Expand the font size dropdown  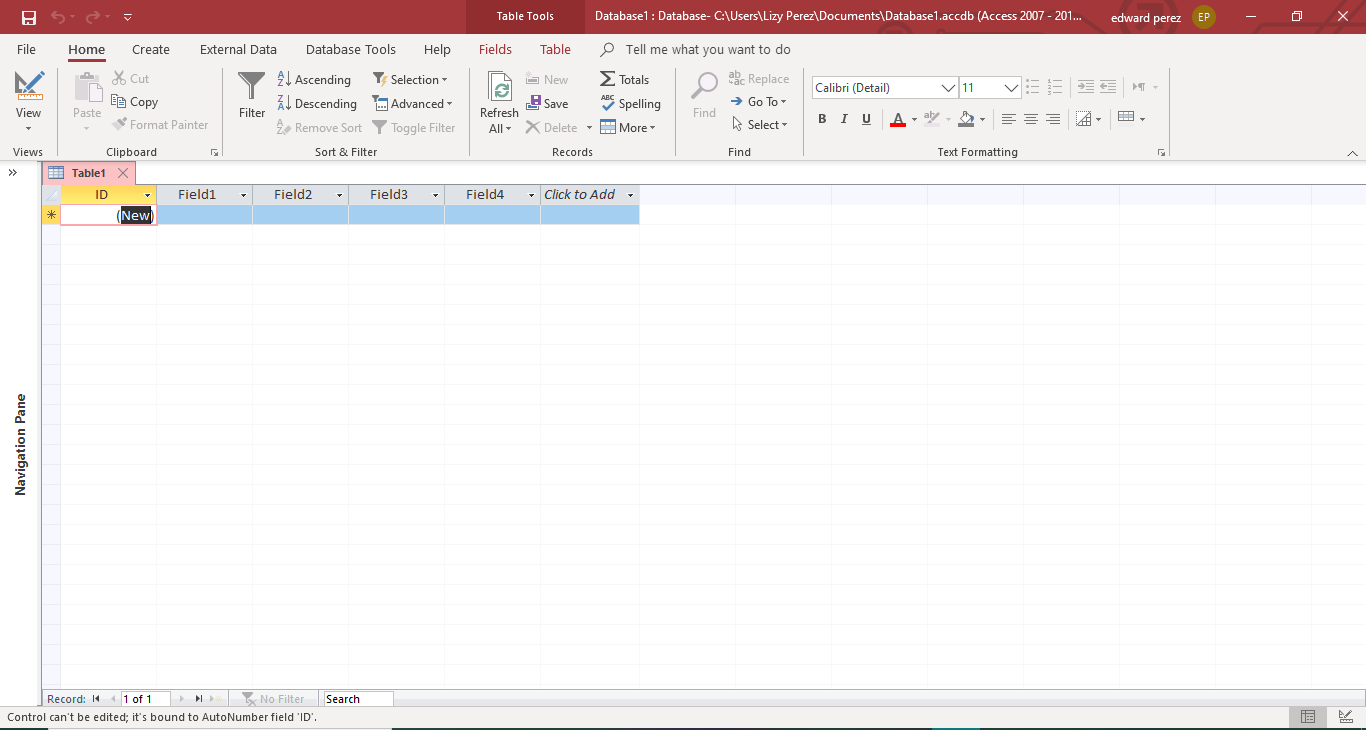(1012, 88)
